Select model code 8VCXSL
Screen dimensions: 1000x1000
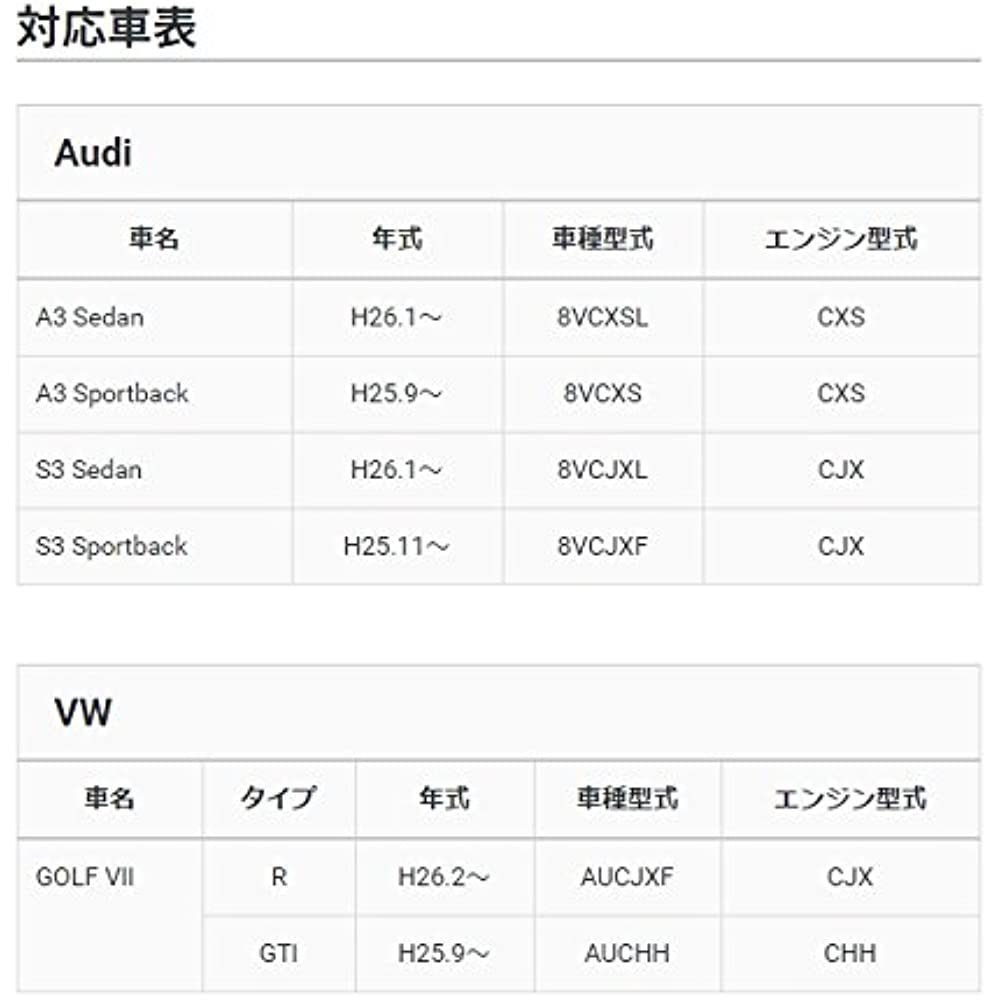click(603, 317)
